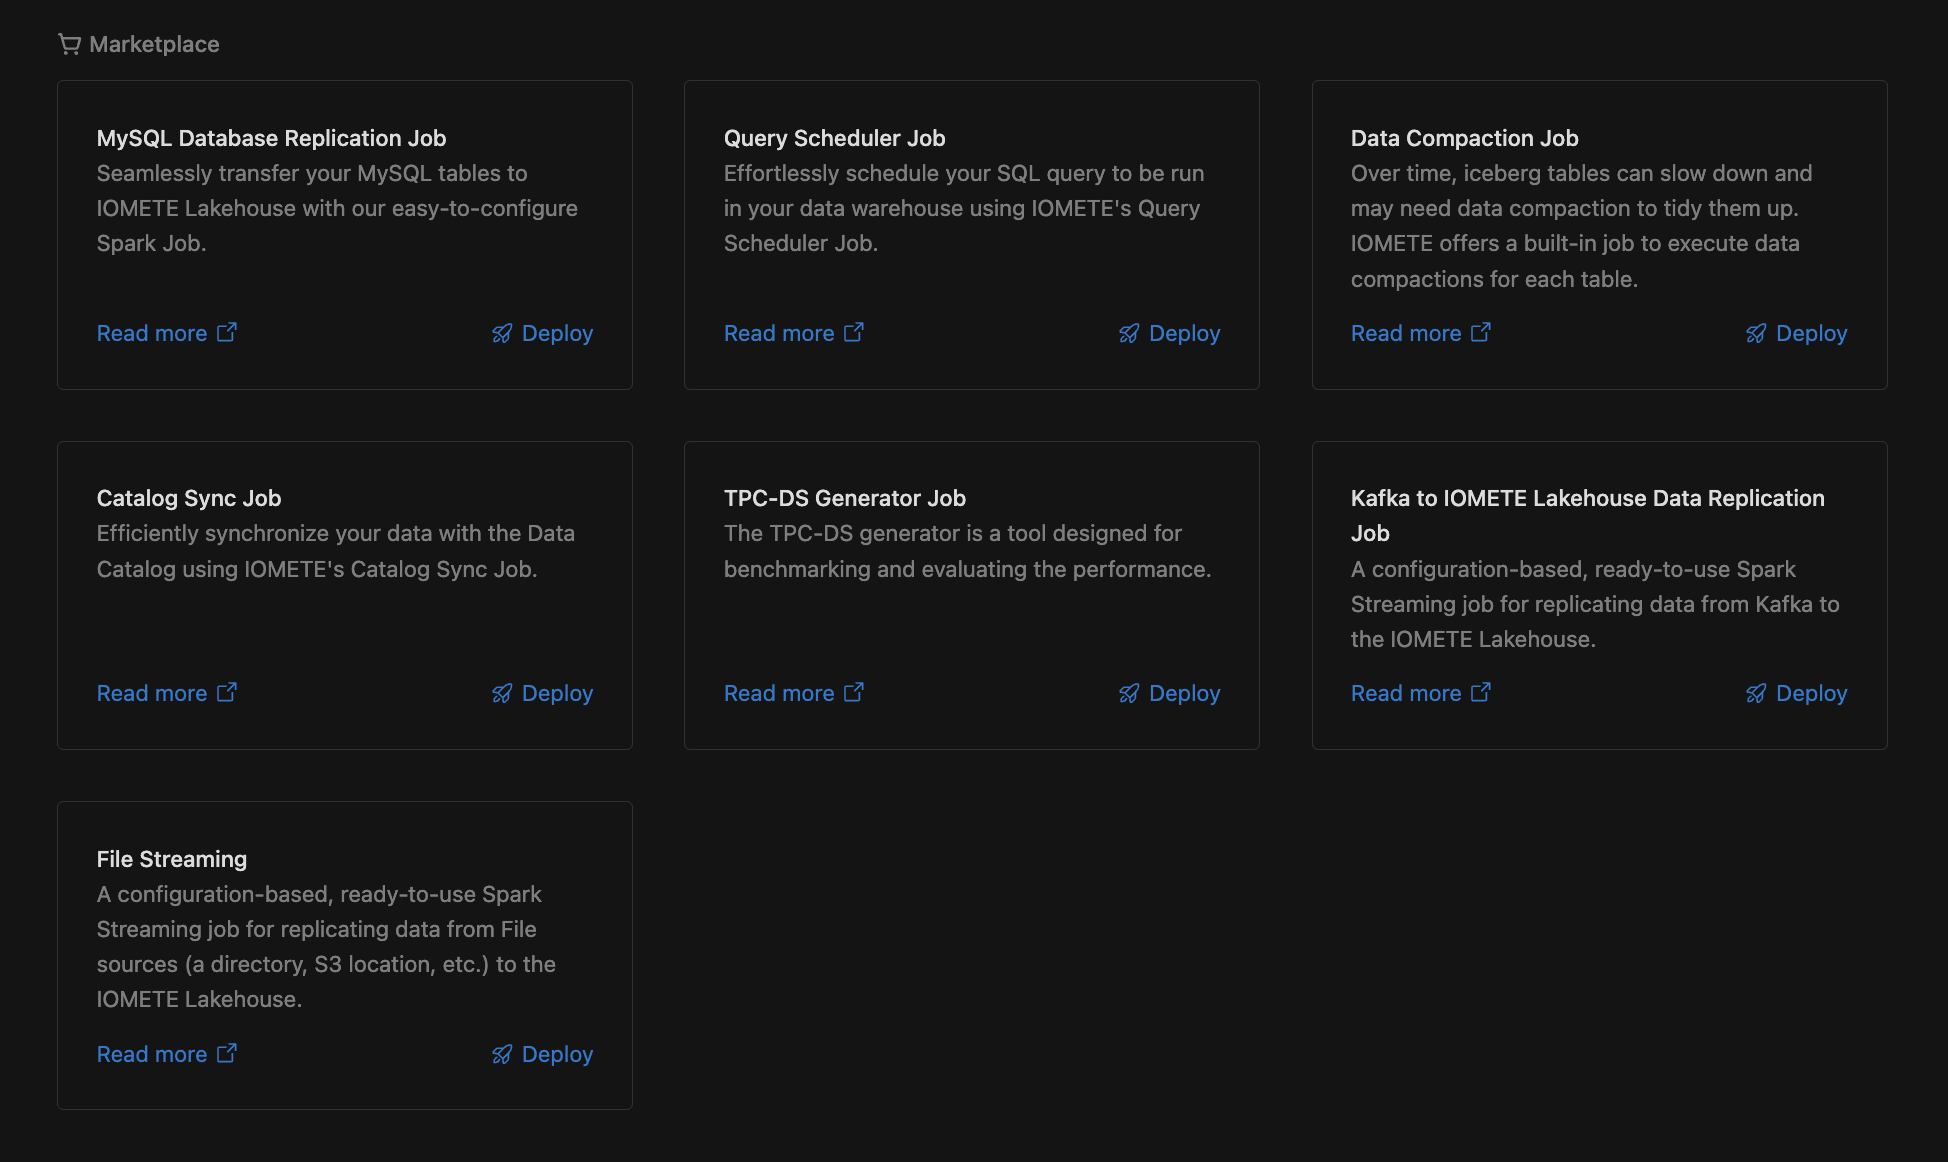This screenshot has width=1948, height=1162.
Task: Click the 'Over time, iceberg tables' description
Action: 1581,226
